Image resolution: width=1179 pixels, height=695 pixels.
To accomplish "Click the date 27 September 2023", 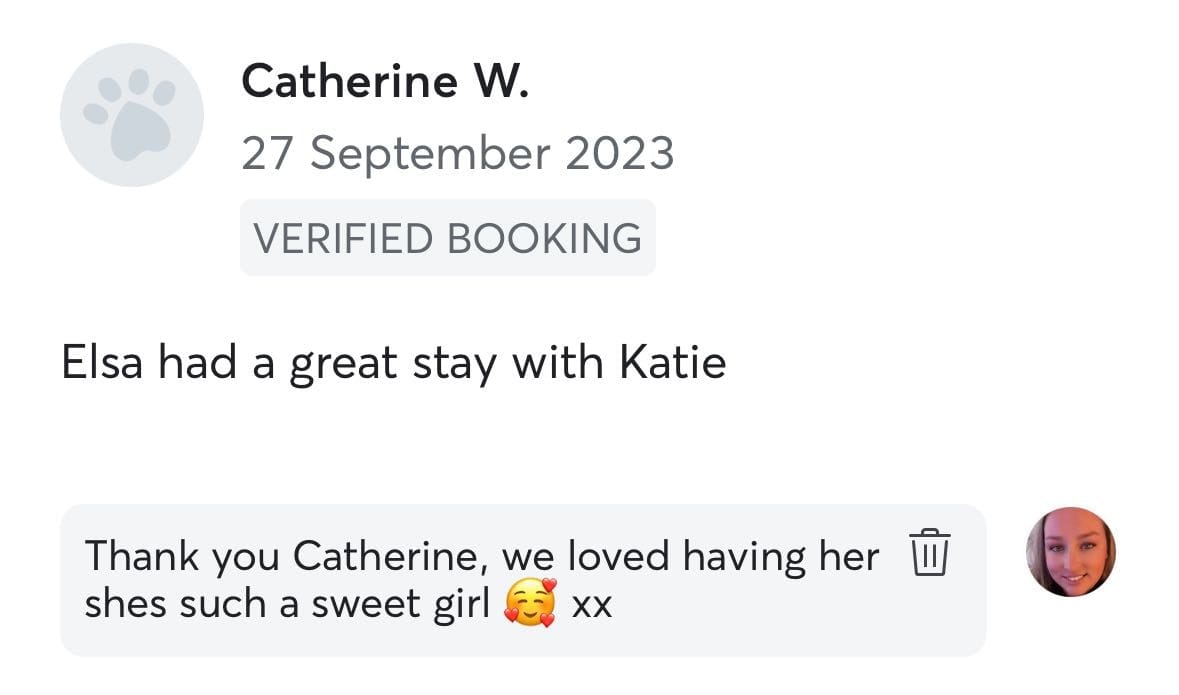I will pyautogui.click(x=457, y=153).
